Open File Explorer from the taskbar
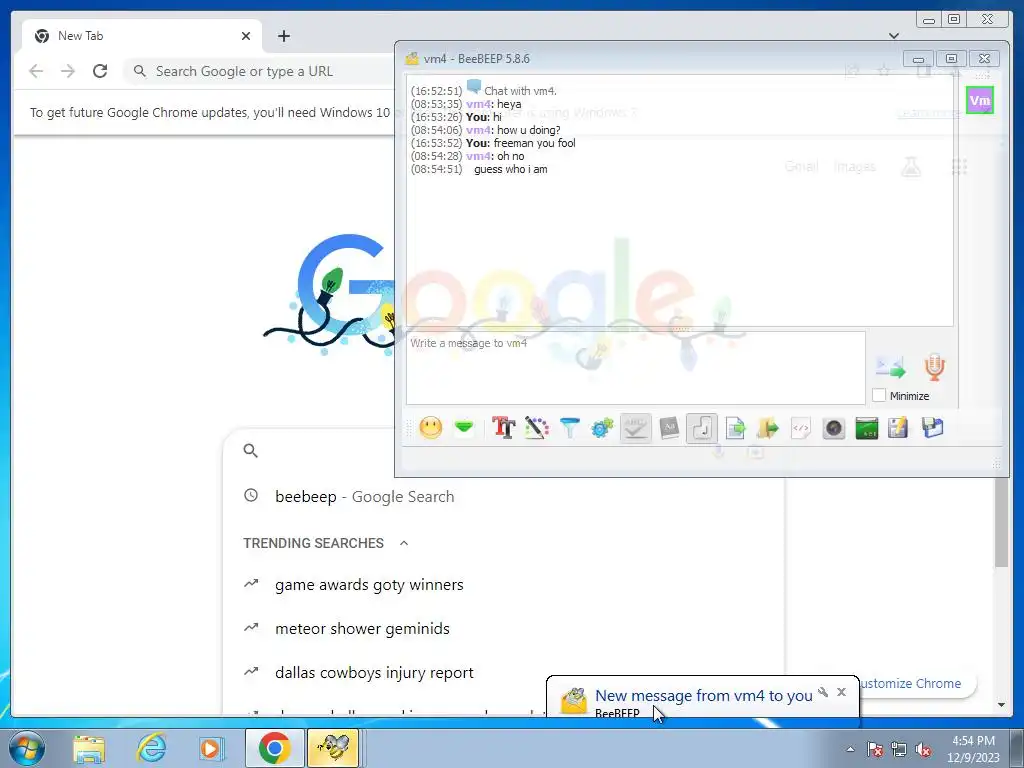Screen dimensions: 1024x768 tap(89, 748)
